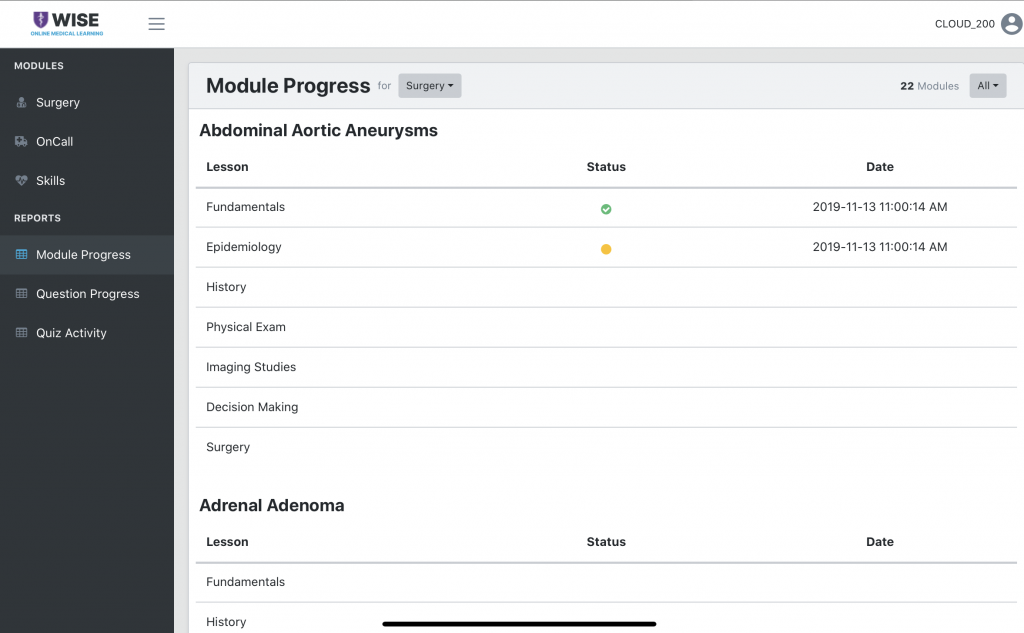The image size is (1024, 633).
Task: Open the All modules filter dropdown
Action: click(987, 86)
